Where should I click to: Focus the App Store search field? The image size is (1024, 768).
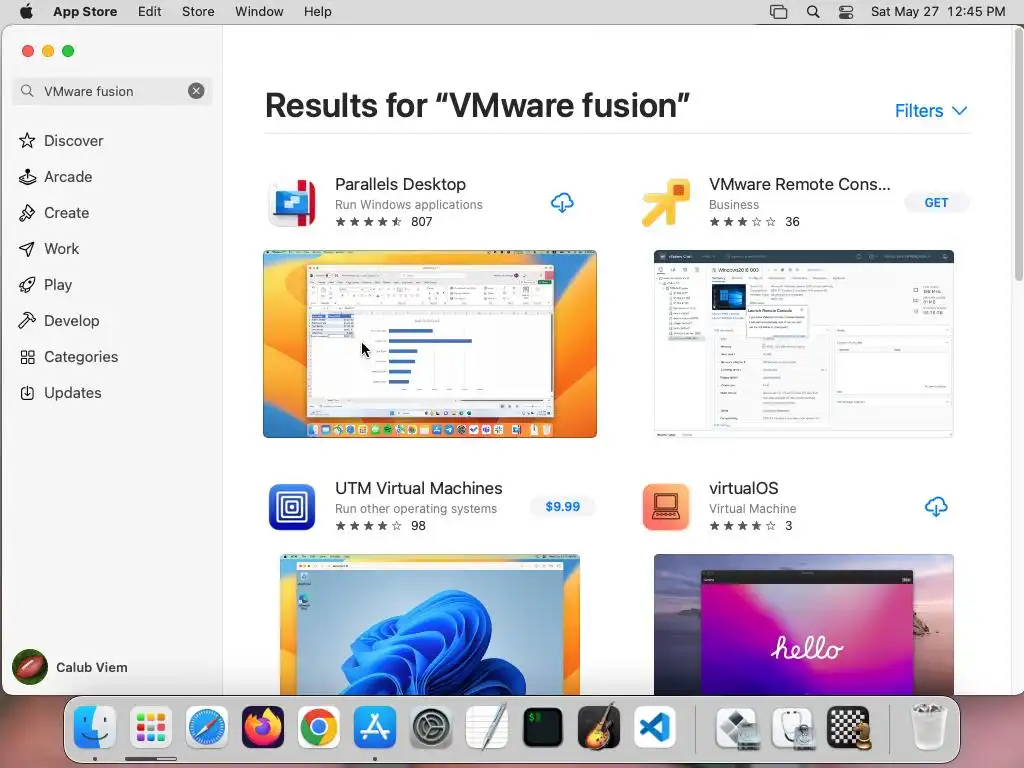click(x=111, y=91)
